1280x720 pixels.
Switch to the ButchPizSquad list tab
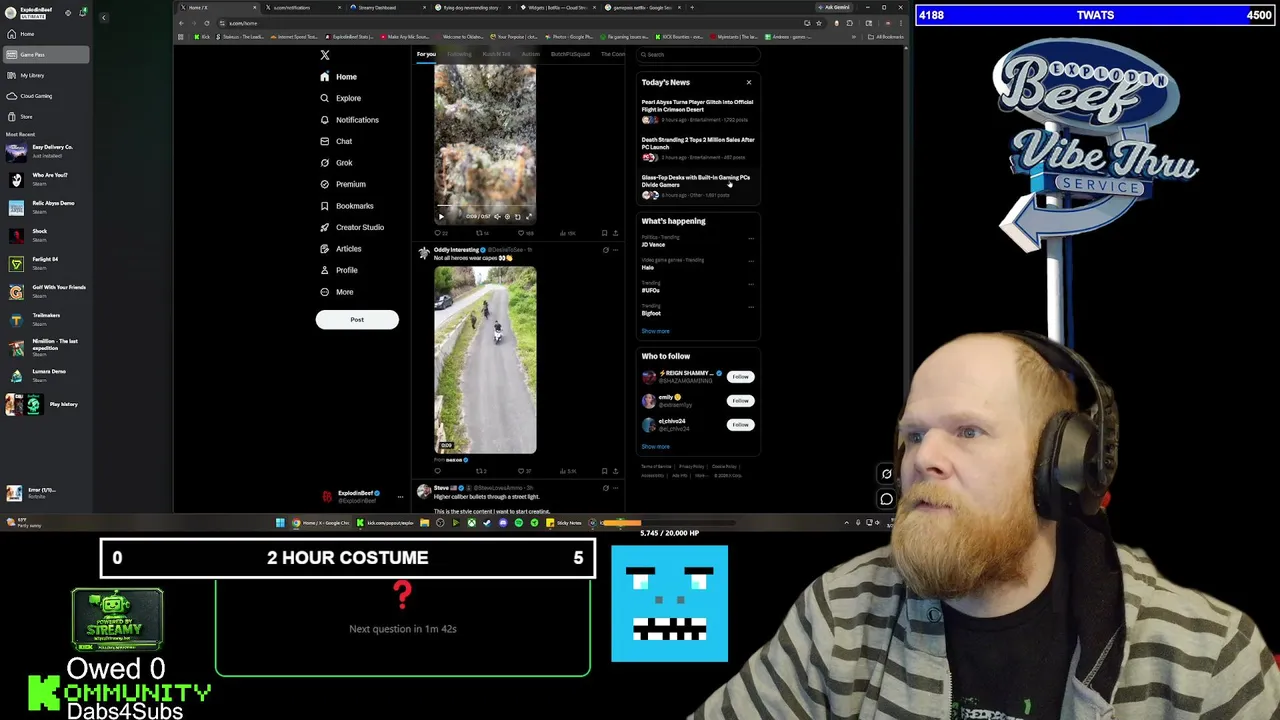[570, 54]
